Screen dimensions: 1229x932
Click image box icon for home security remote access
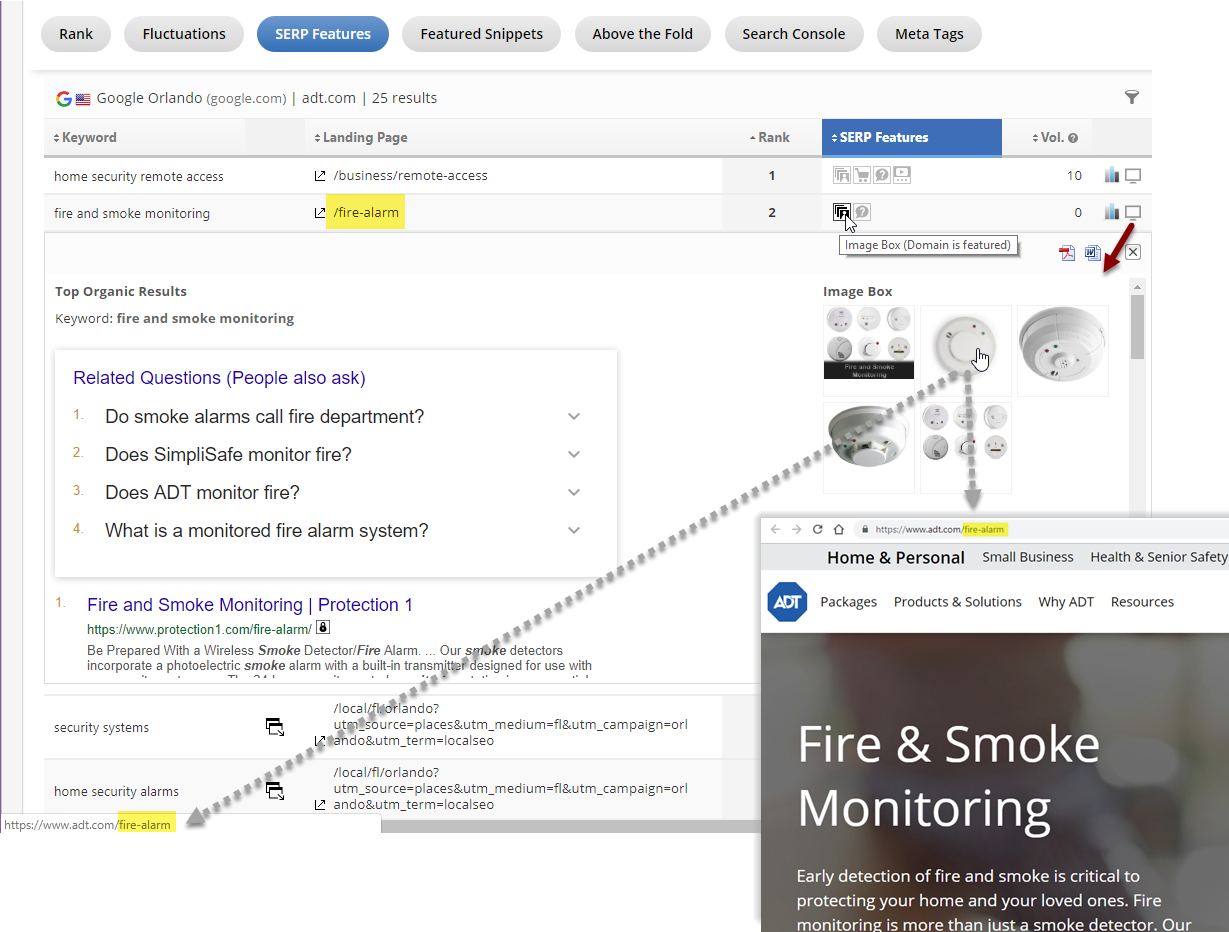842,175
